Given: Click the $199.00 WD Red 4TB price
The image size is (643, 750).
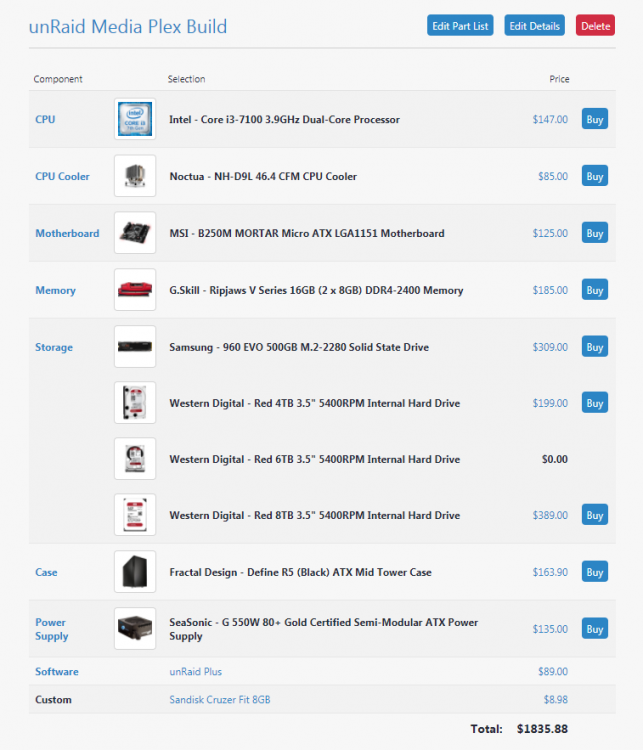Looking at the screenshot, I should tap(550, 403).
